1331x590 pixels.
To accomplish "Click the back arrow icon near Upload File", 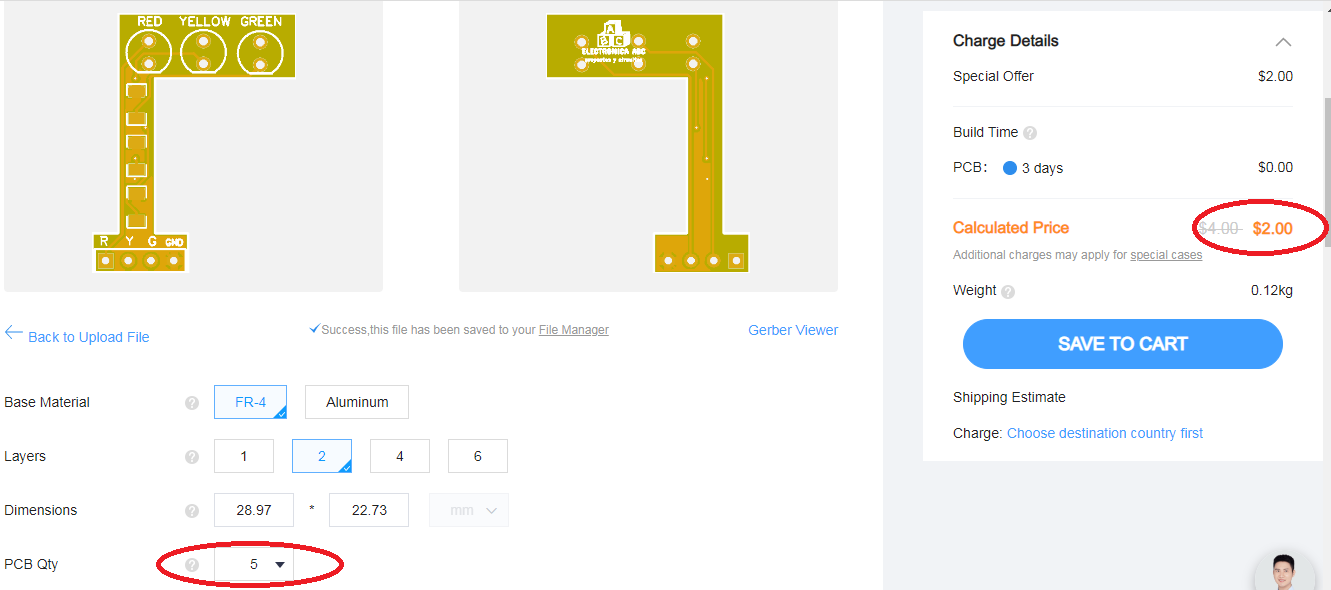I will click(14, 333).
